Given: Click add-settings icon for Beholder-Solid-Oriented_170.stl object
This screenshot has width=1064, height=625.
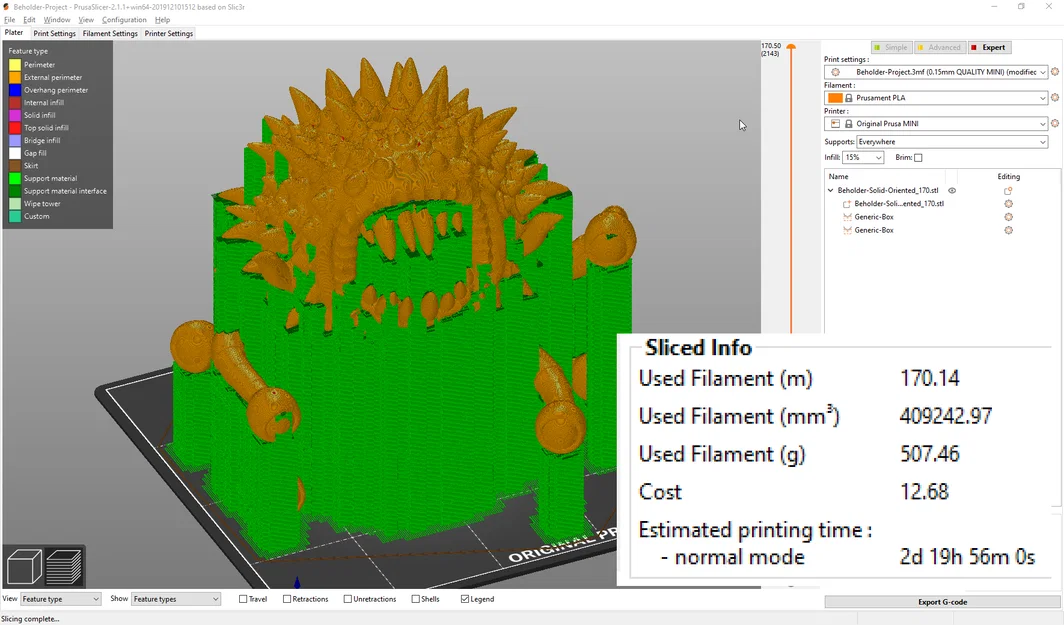Looking at the screenshot, I should [x=1008, y=191].
